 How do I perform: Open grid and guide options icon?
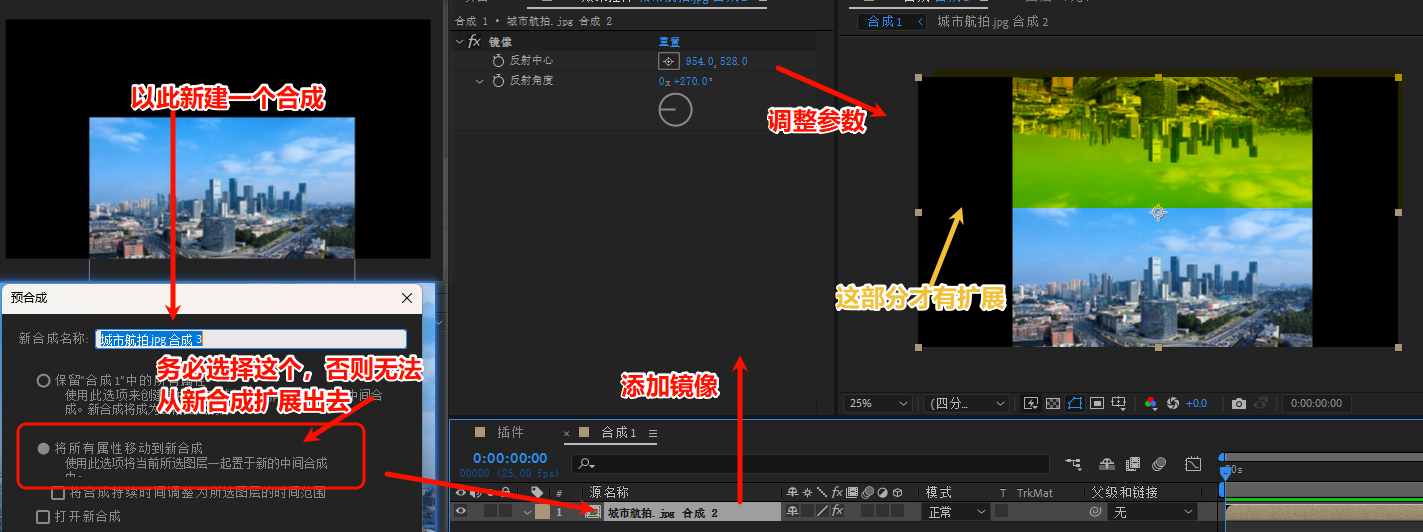[1120, 403]
